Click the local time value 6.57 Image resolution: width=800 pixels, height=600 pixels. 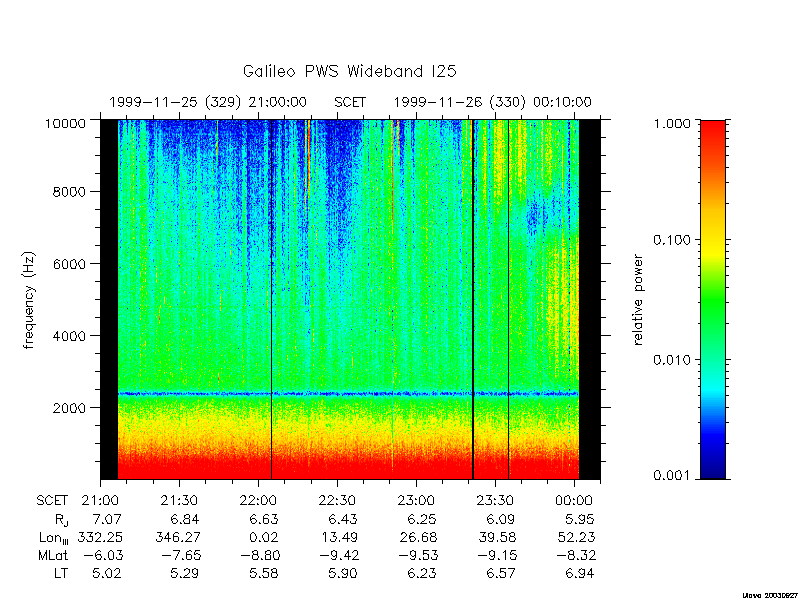(x=501, y=573)
